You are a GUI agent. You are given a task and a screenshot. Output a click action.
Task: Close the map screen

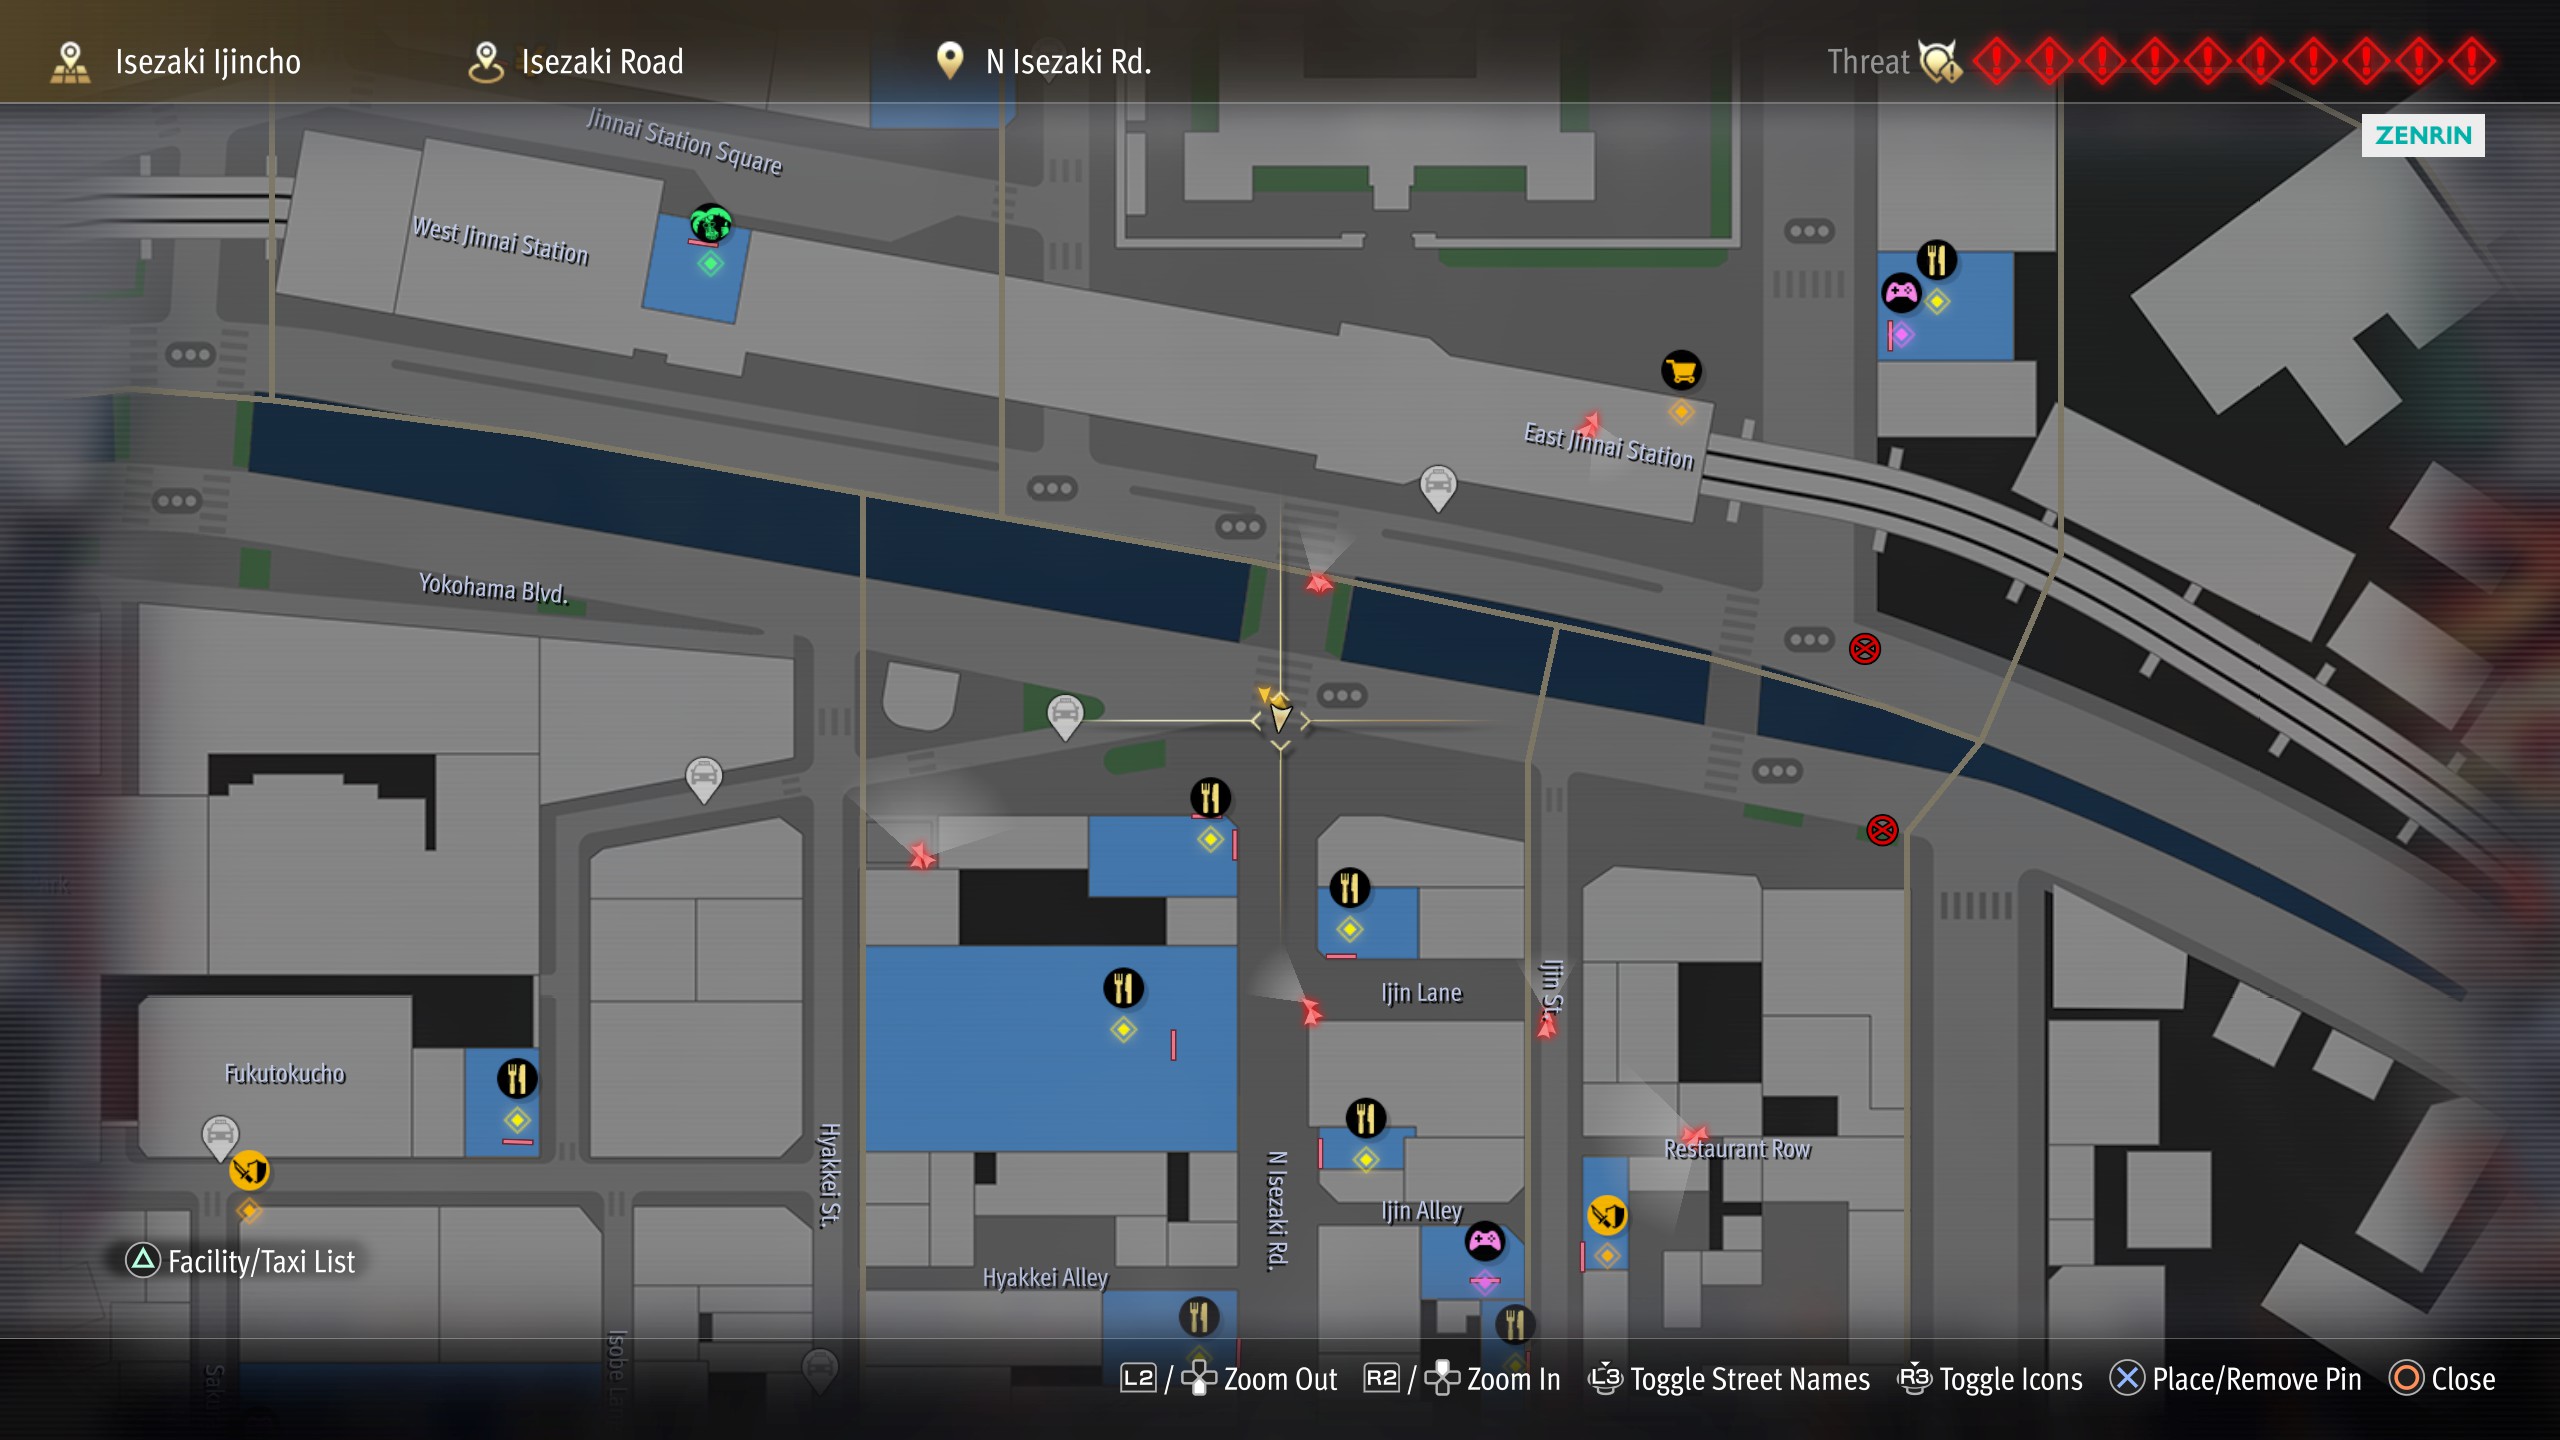pyautogui.click(x=2442, y=1379)
